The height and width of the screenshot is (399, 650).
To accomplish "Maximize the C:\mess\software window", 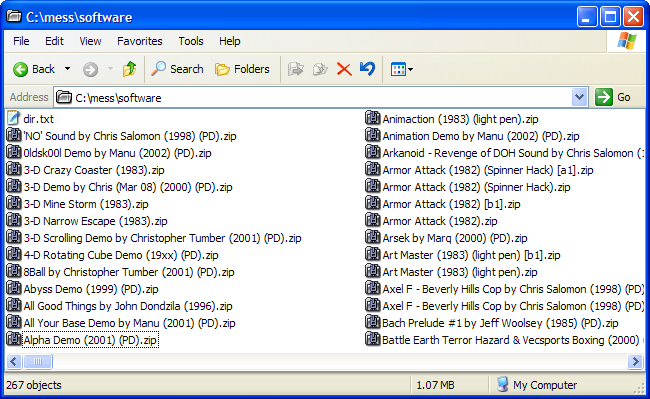I will (610, 17).
